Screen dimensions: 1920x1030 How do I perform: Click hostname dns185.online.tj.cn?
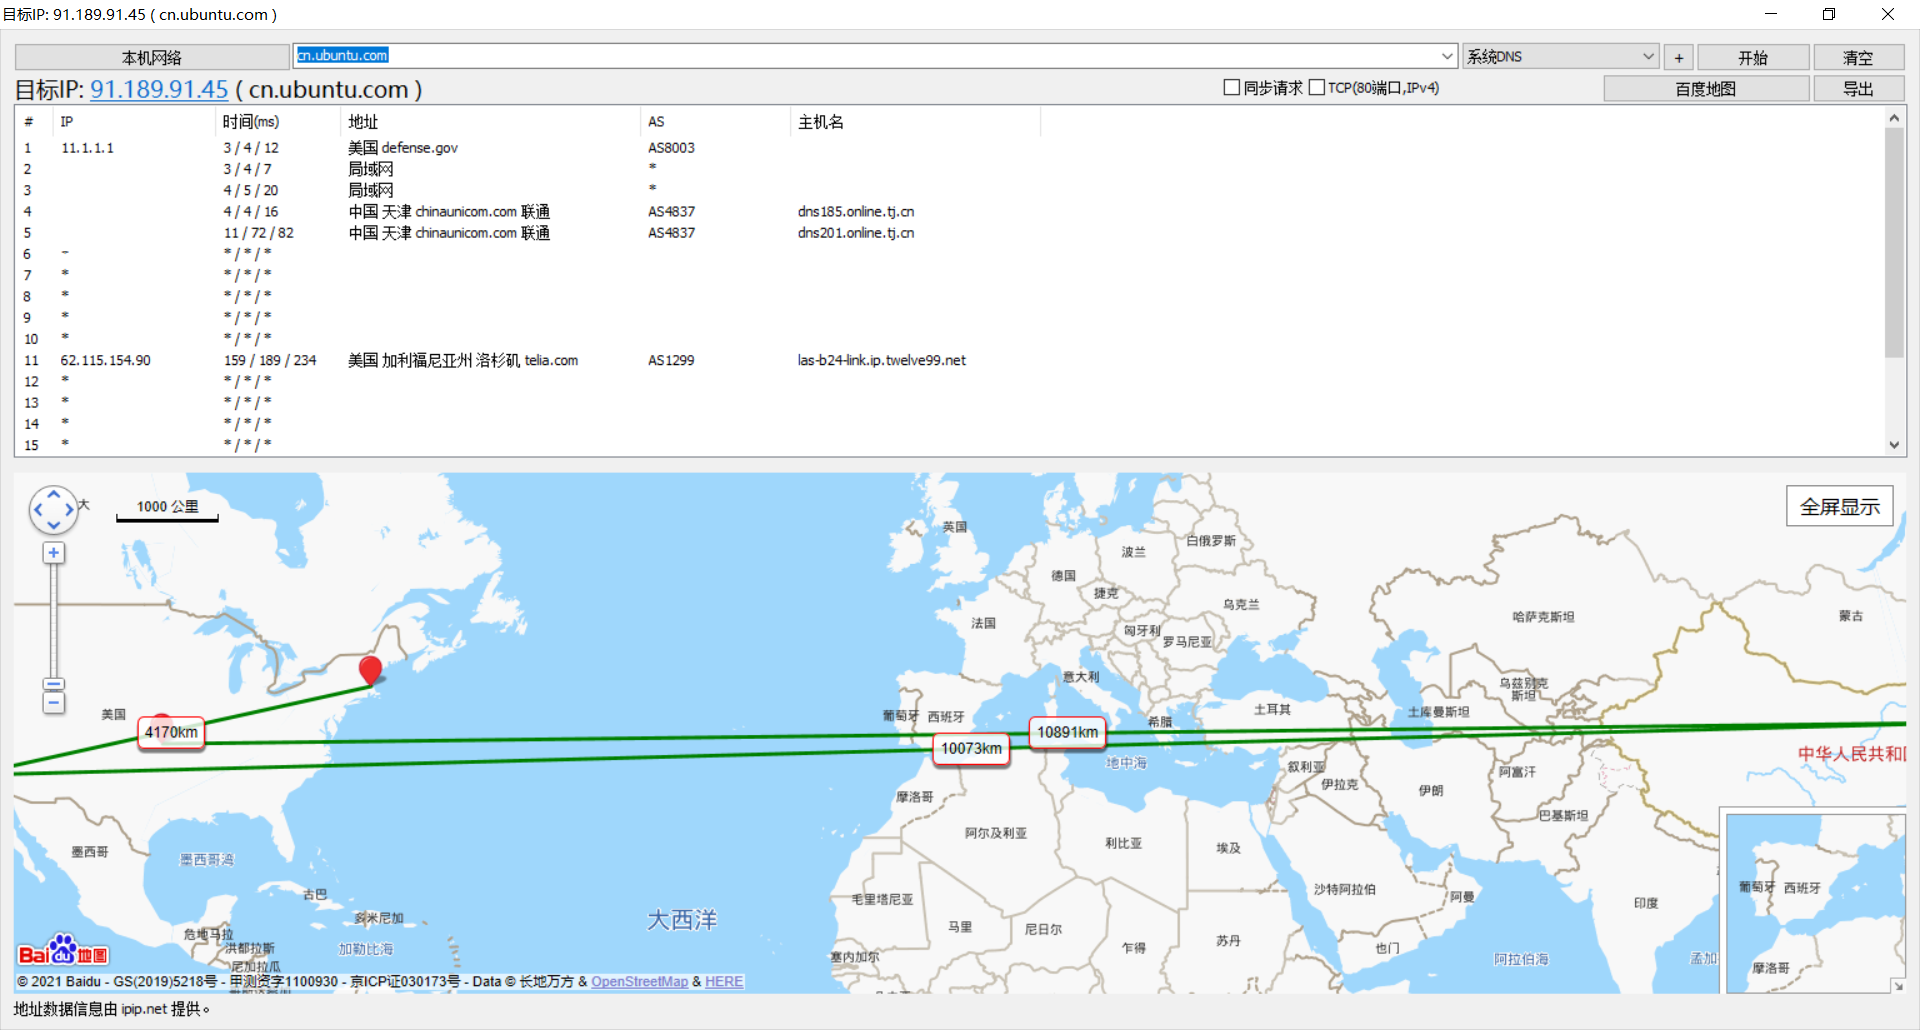856,212
